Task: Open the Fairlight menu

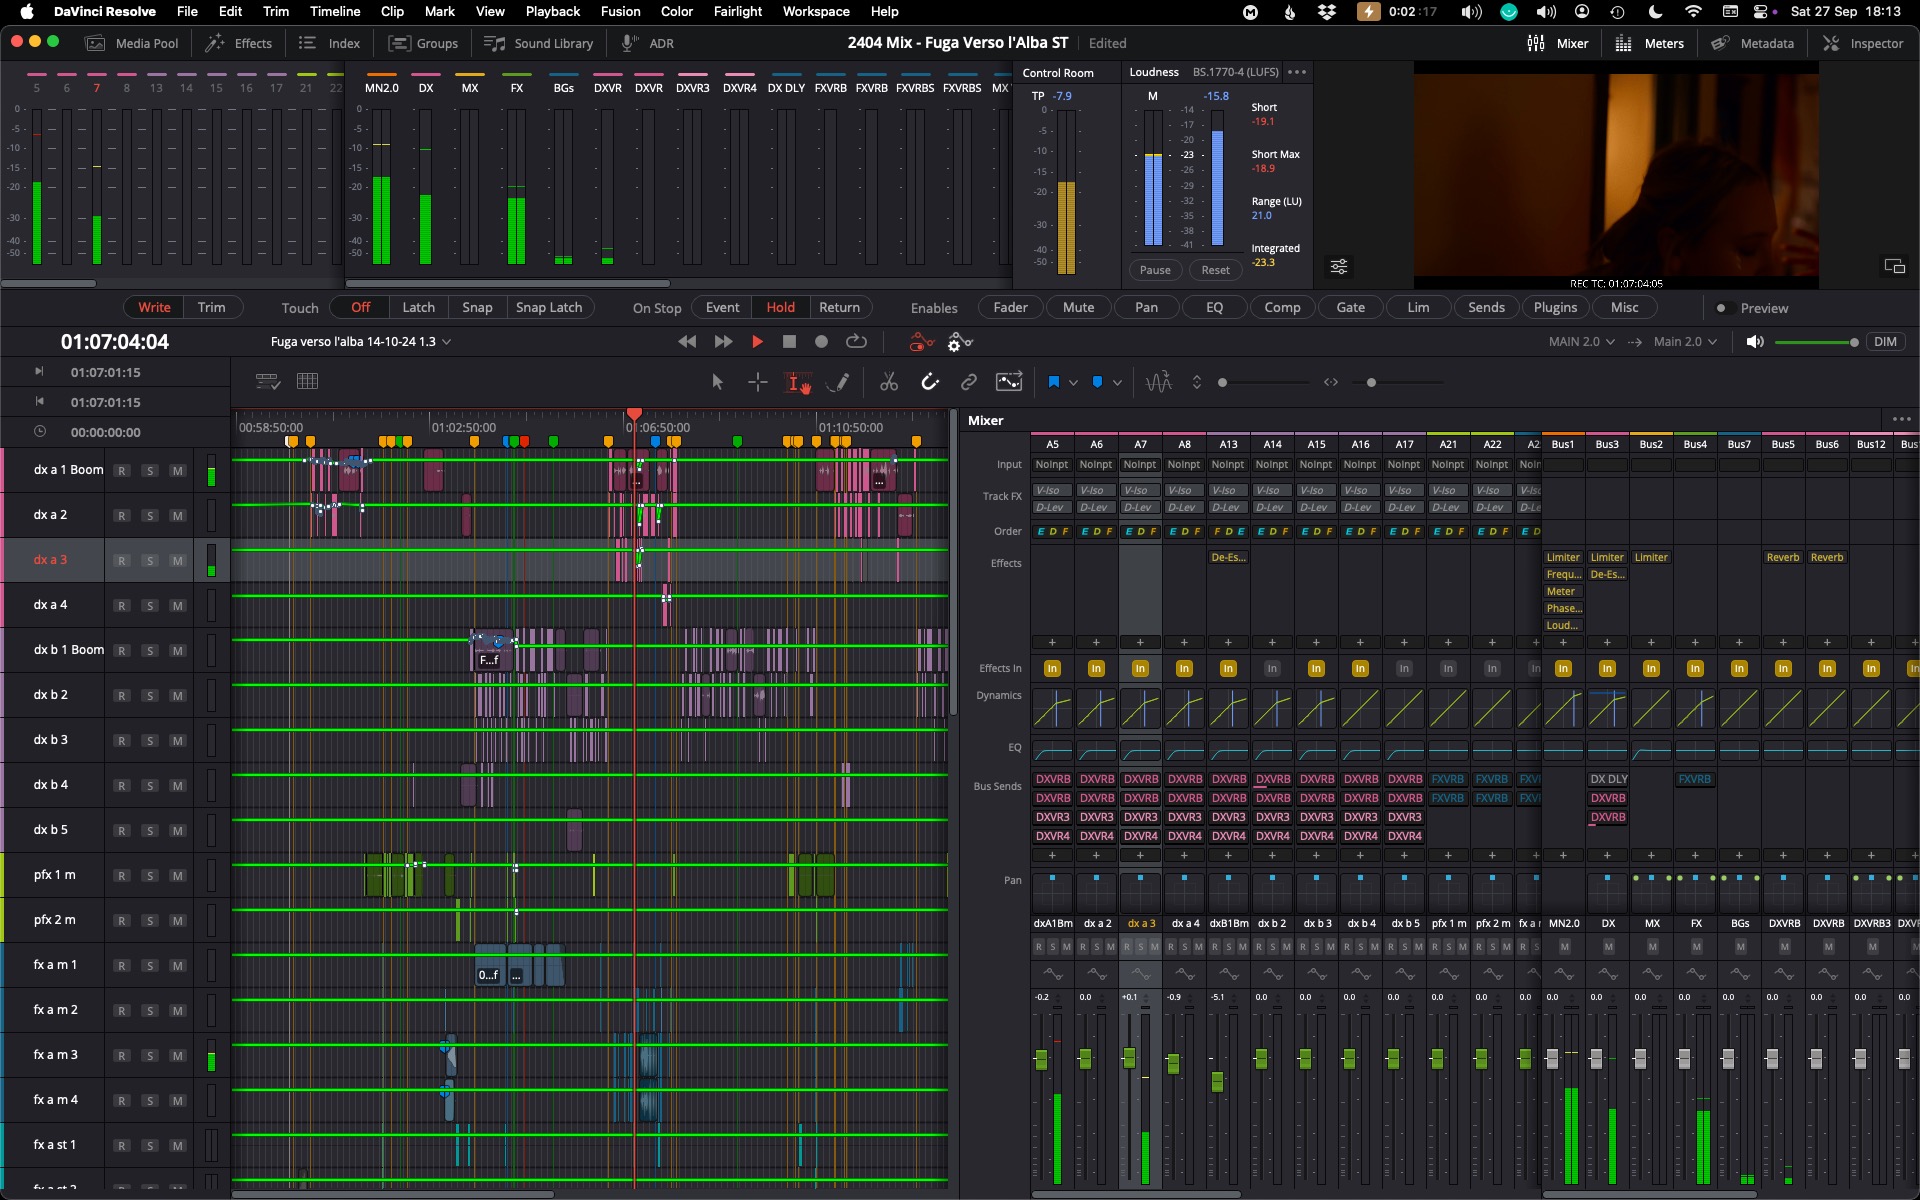Action: click(737, 11)
